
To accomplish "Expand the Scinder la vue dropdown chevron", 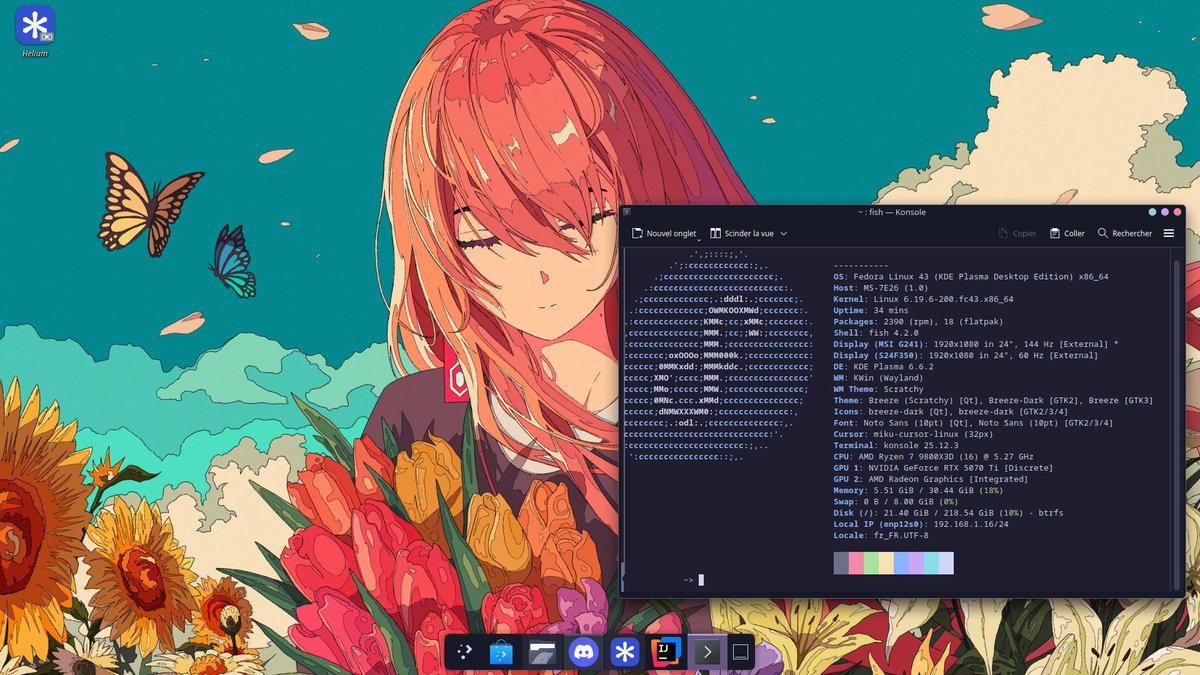I will coord(783,233).
